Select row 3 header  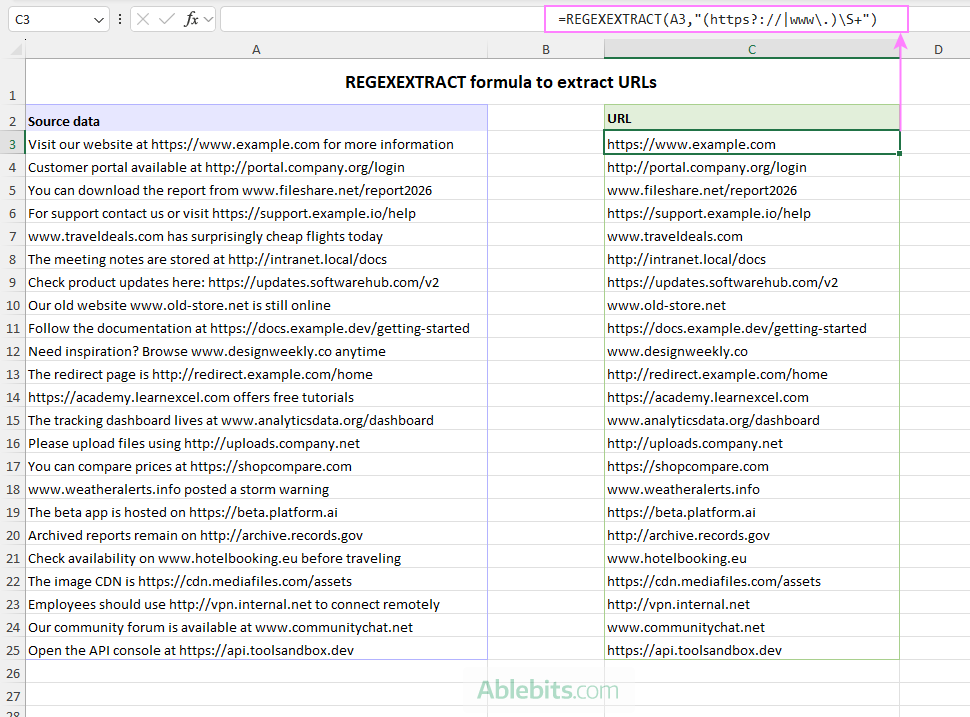click(x=12, y=144)
